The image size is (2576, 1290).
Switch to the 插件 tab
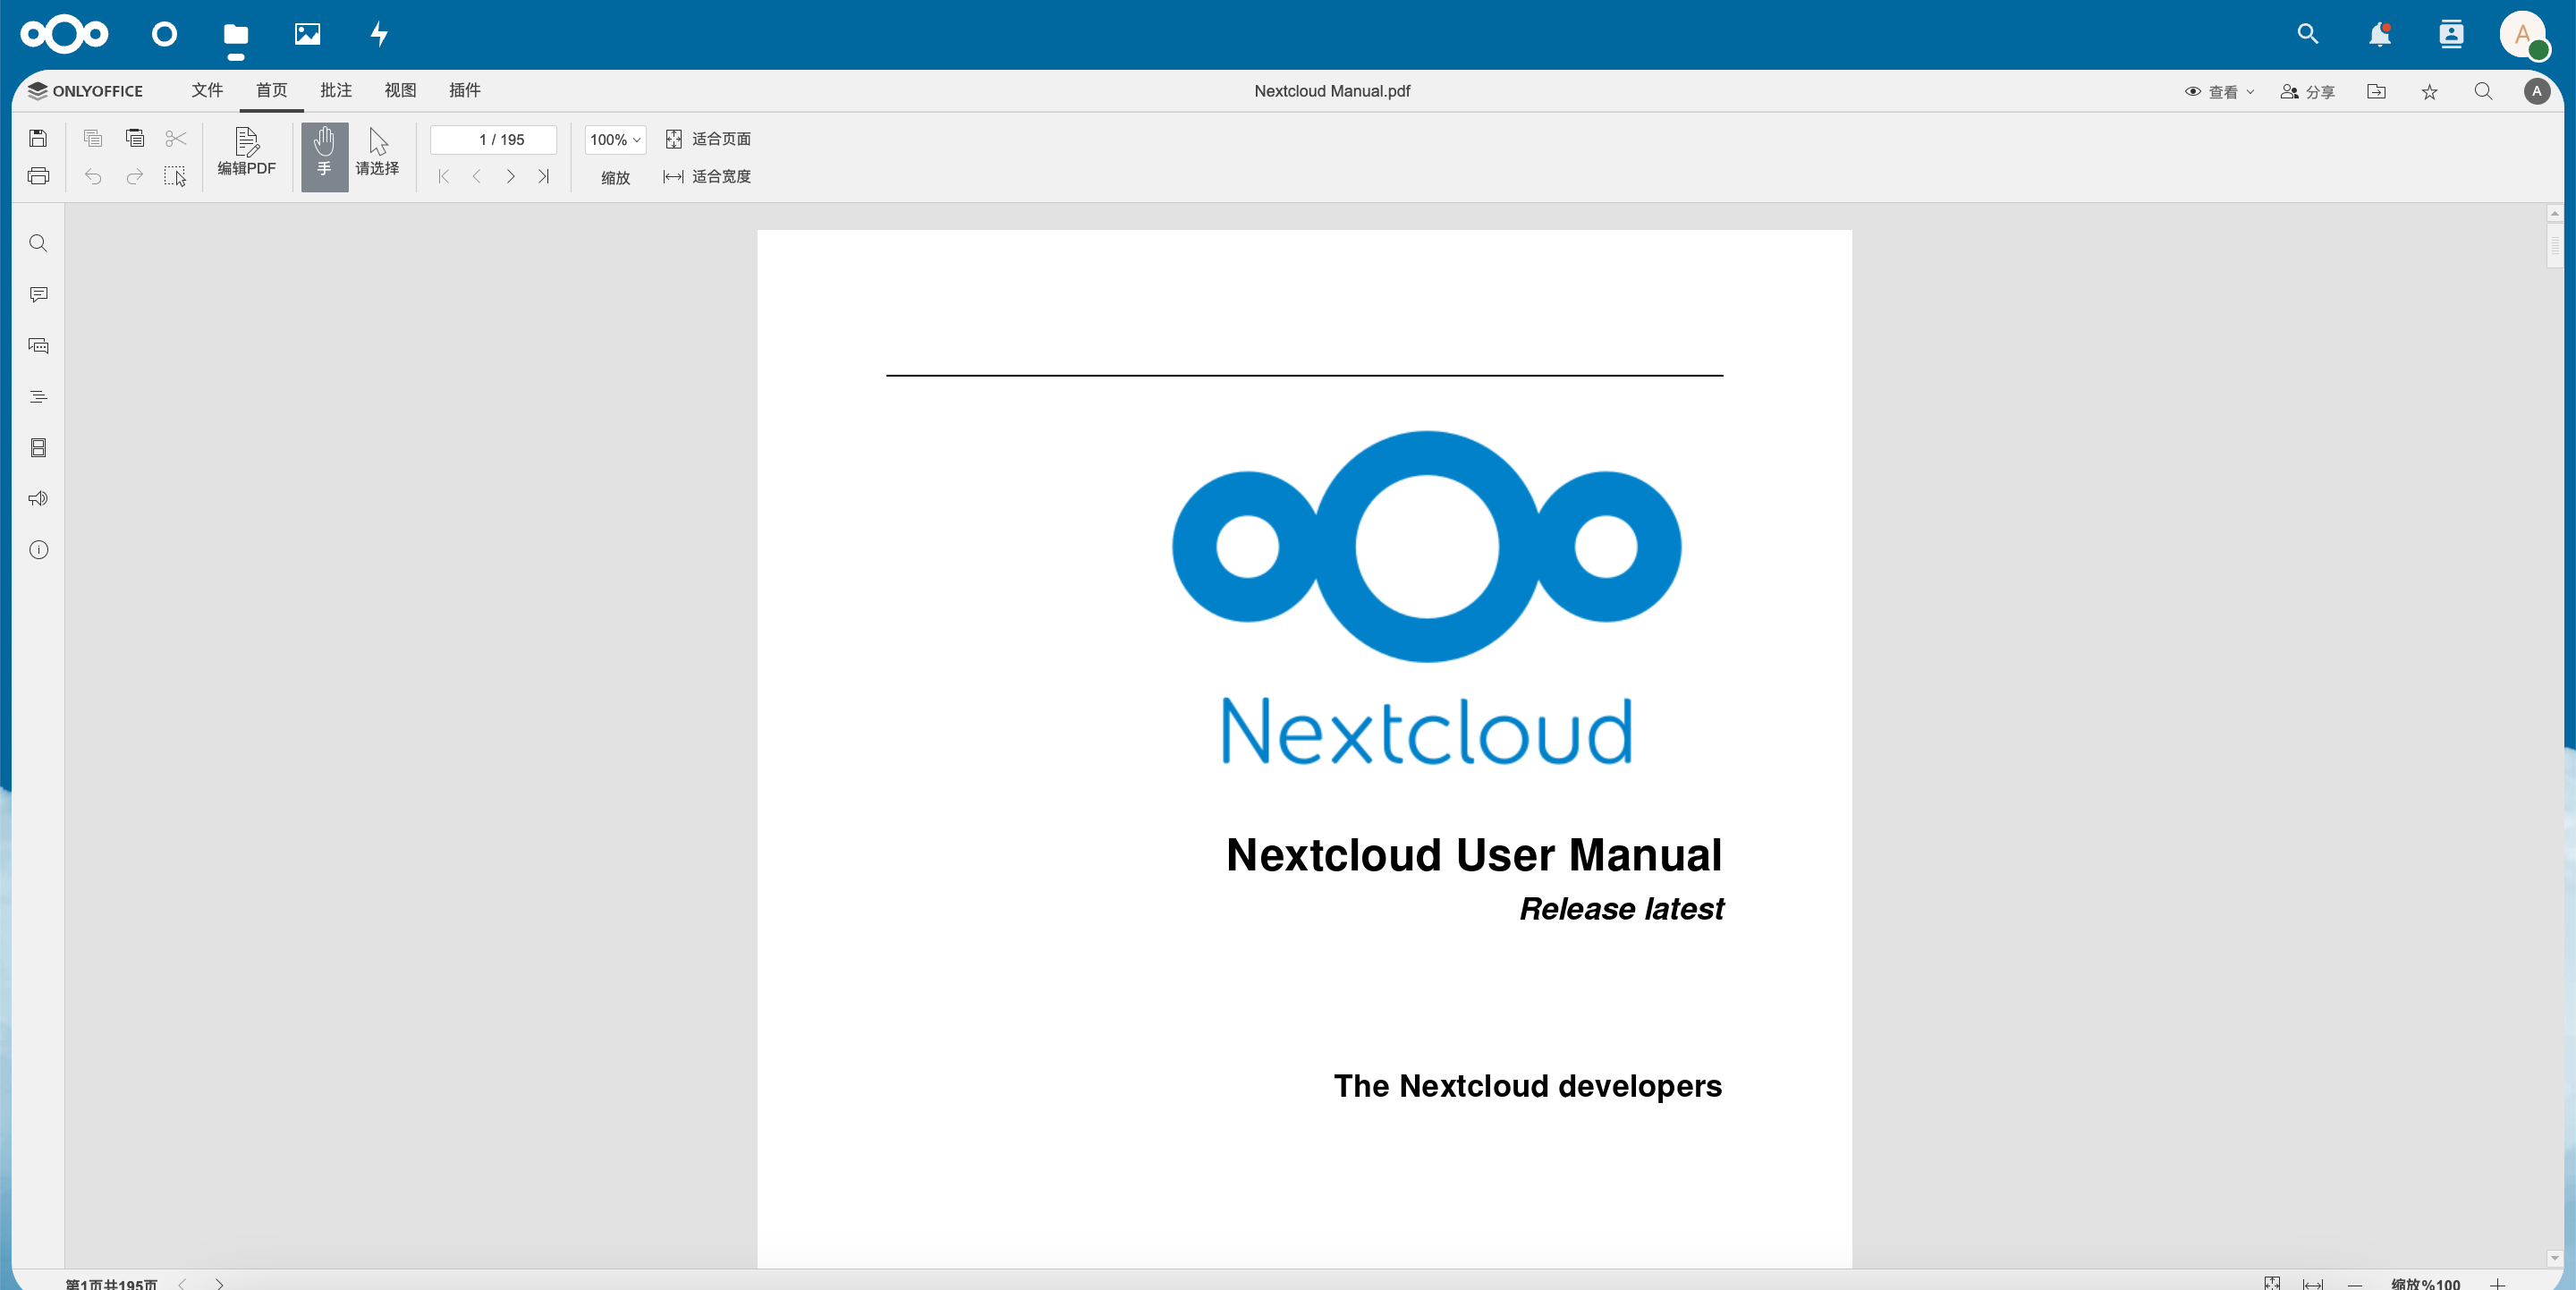[465, 90]
